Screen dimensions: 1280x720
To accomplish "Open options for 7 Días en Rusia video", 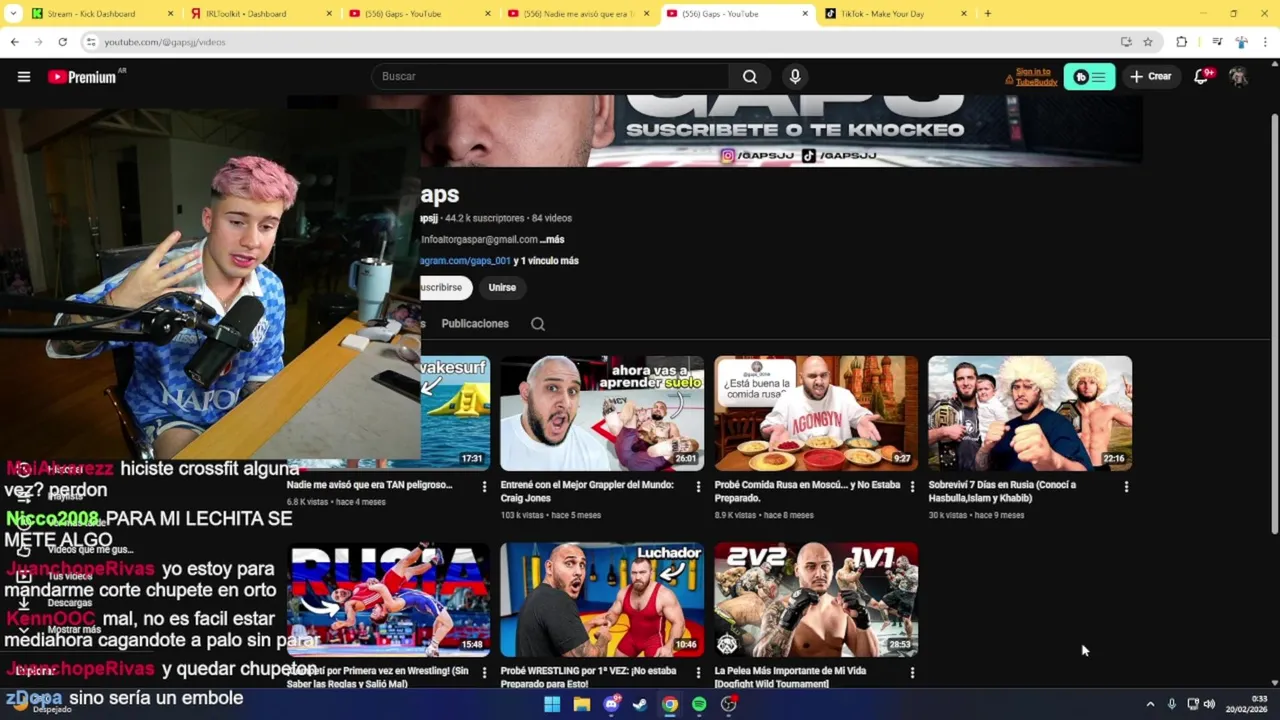I will [1126, 487].
